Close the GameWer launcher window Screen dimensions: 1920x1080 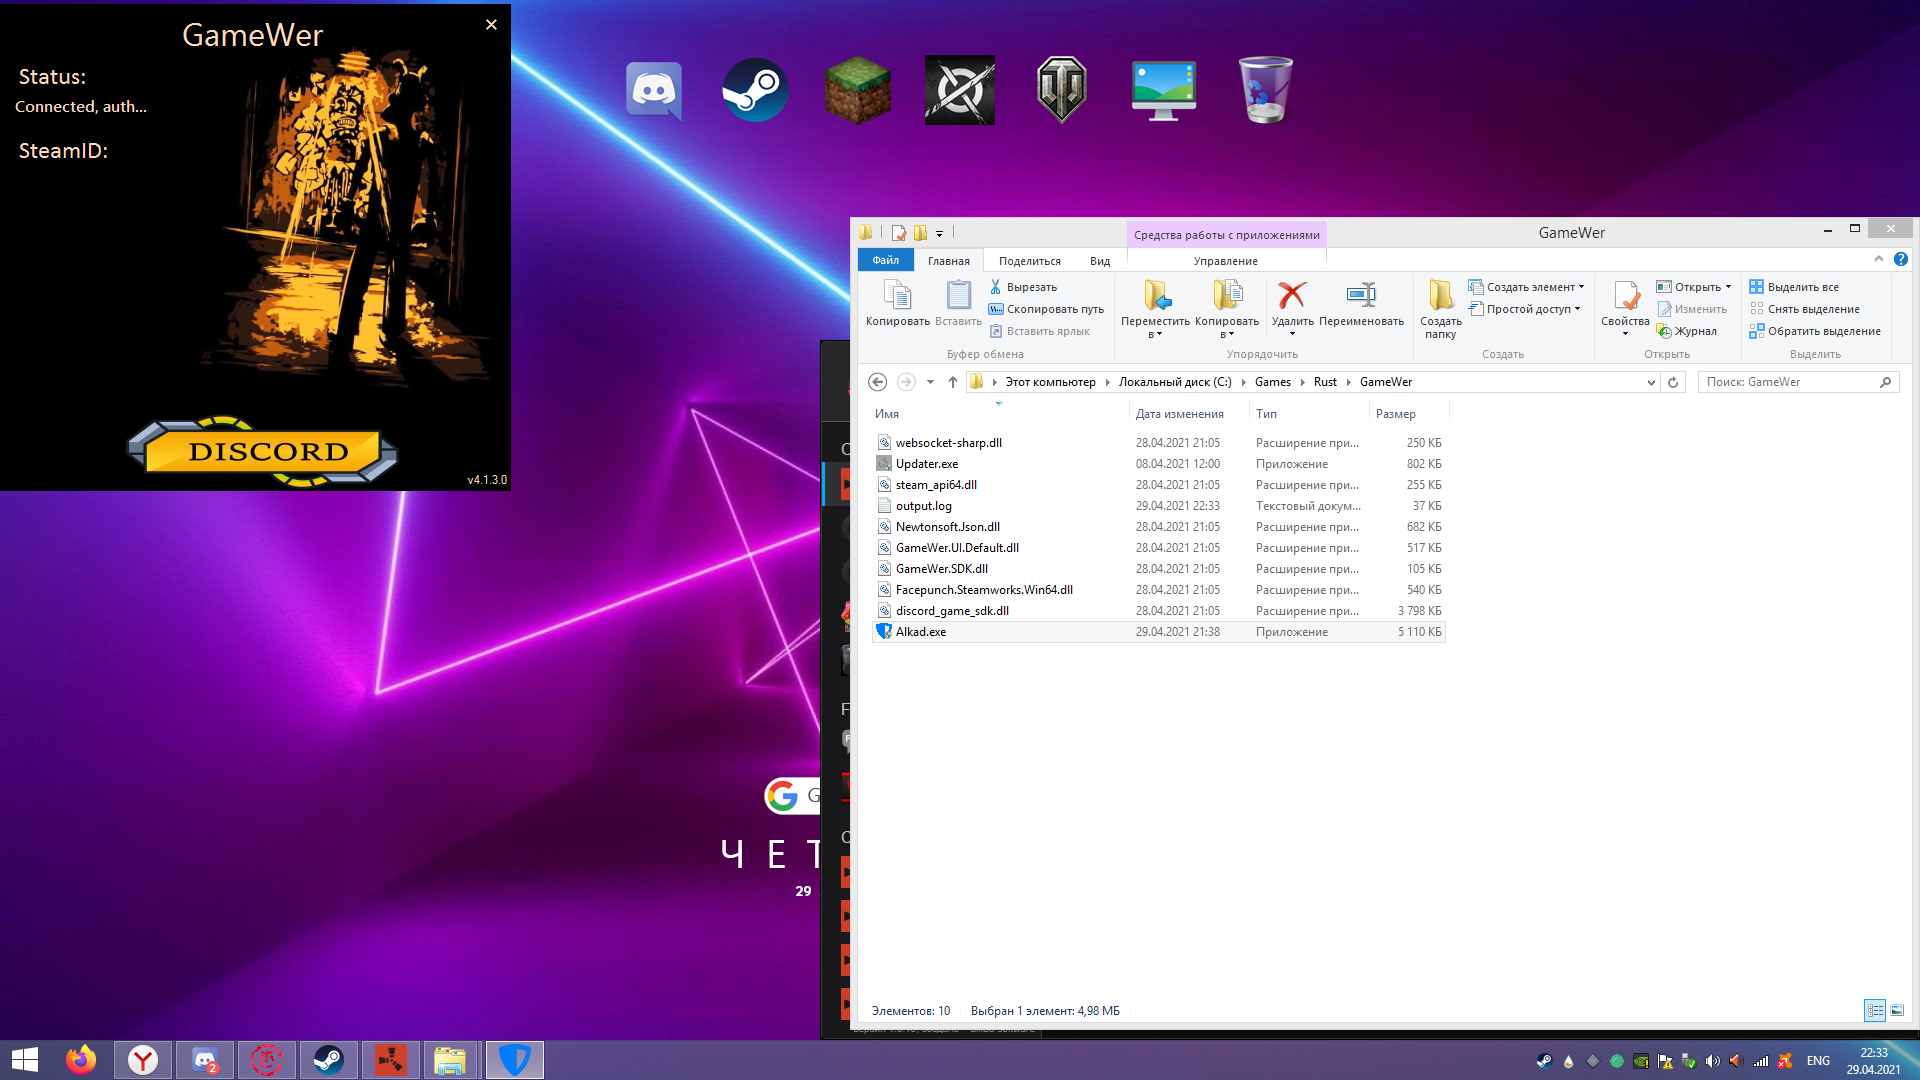pyautogui.click(x=491, y=24)
